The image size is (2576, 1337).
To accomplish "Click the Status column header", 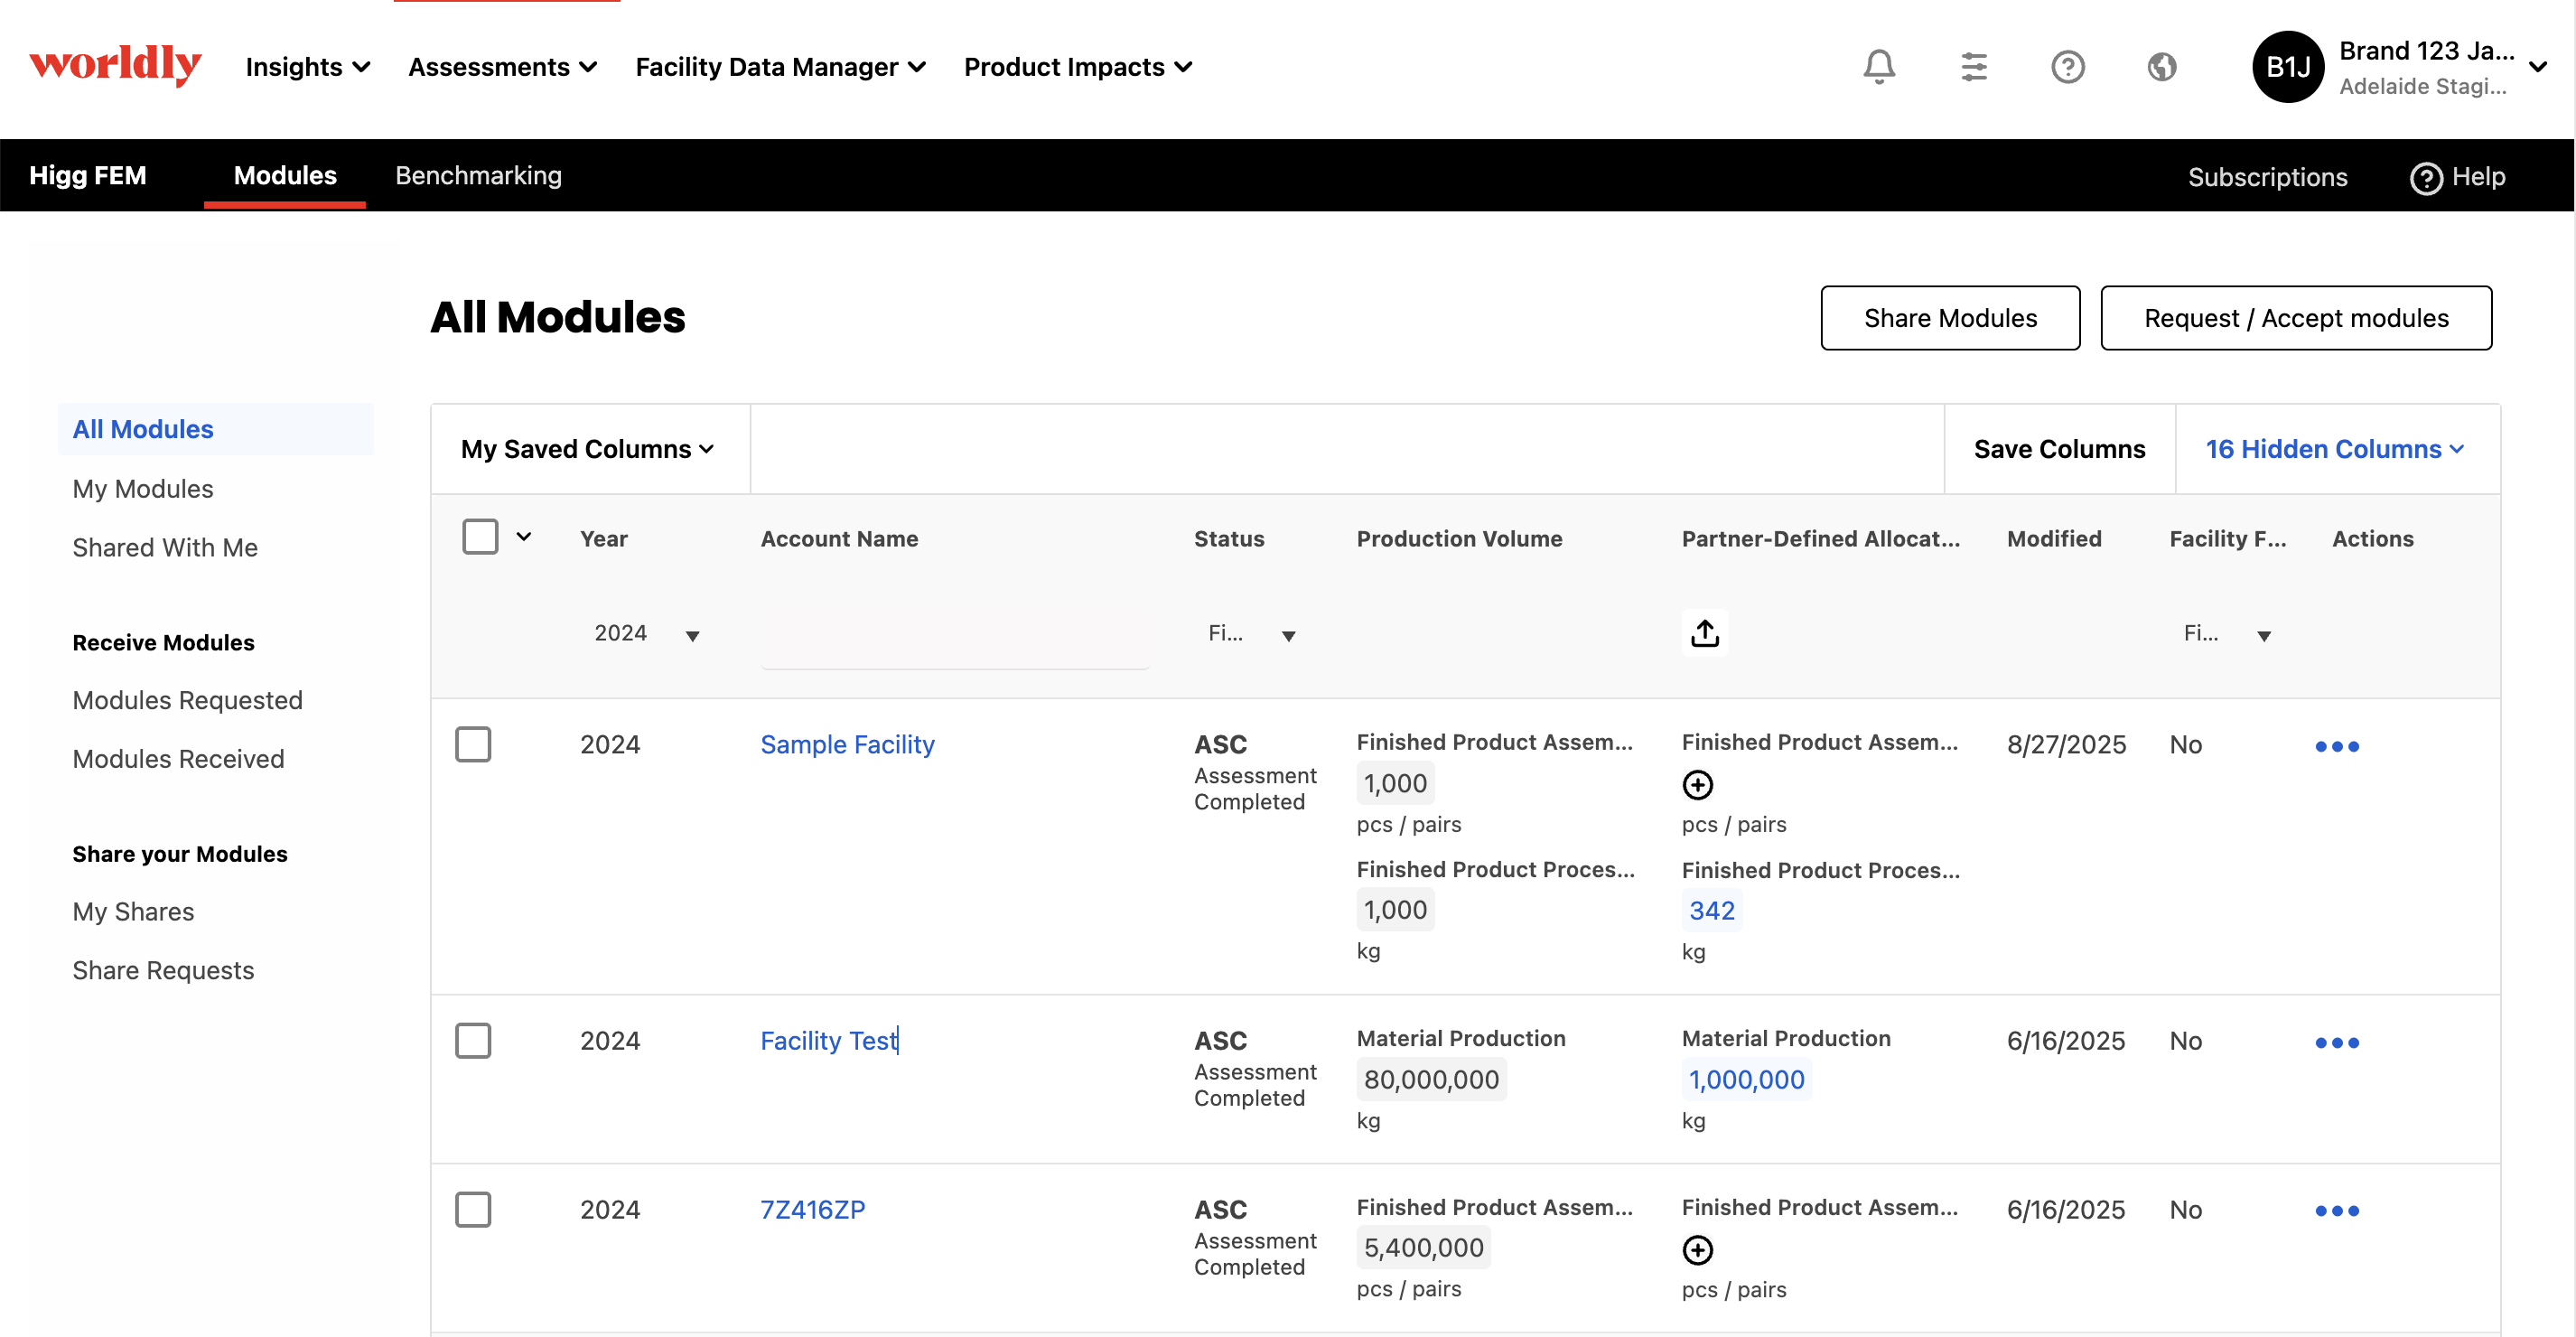I will [x=1229, y=539].
